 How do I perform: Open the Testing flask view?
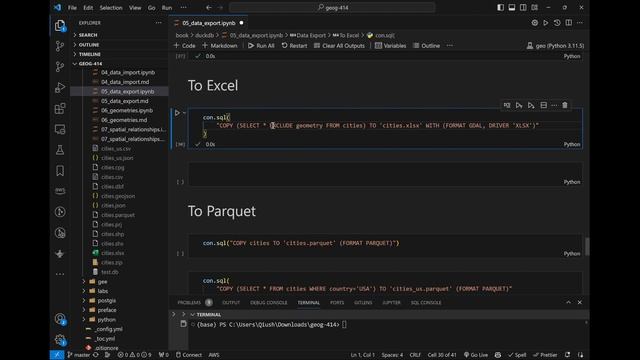pyautogui.click(x=60, y=150)
